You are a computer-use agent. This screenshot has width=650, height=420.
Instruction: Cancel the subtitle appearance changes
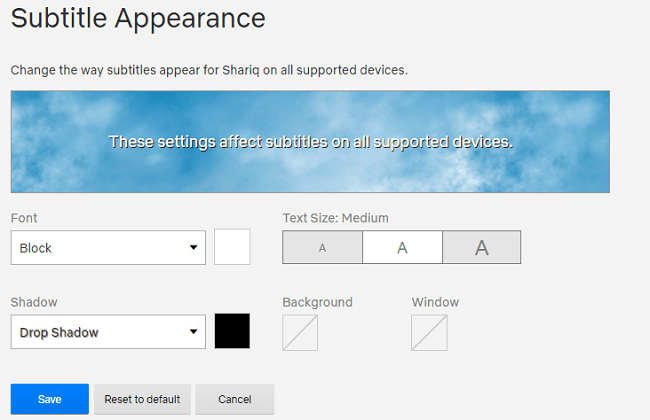(x=235, y=399)
